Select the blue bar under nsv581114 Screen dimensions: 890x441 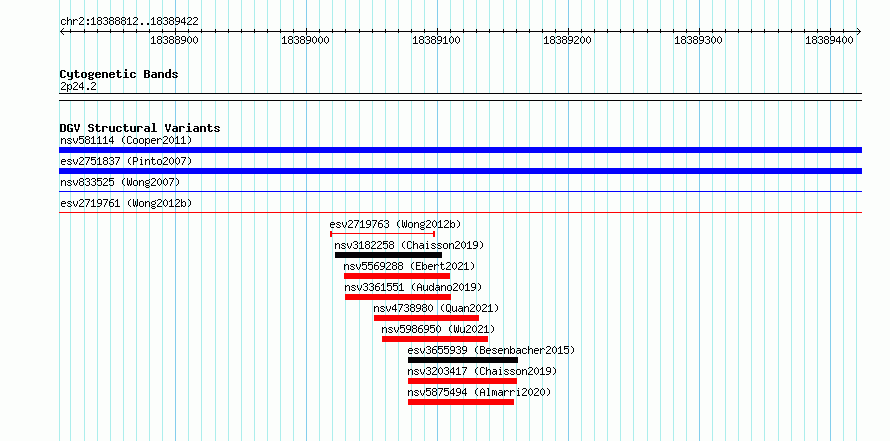(460, 150)
